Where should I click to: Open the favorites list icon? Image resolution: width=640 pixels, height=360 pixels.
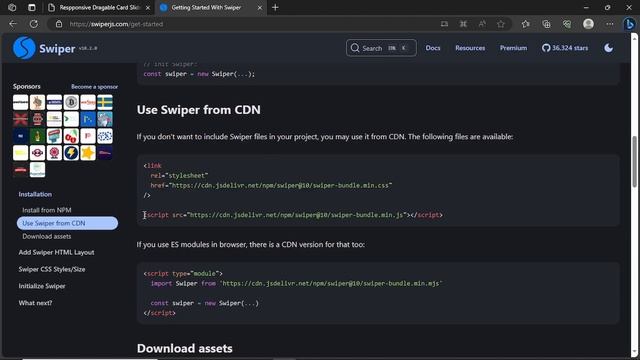click(x=526, y=24)
